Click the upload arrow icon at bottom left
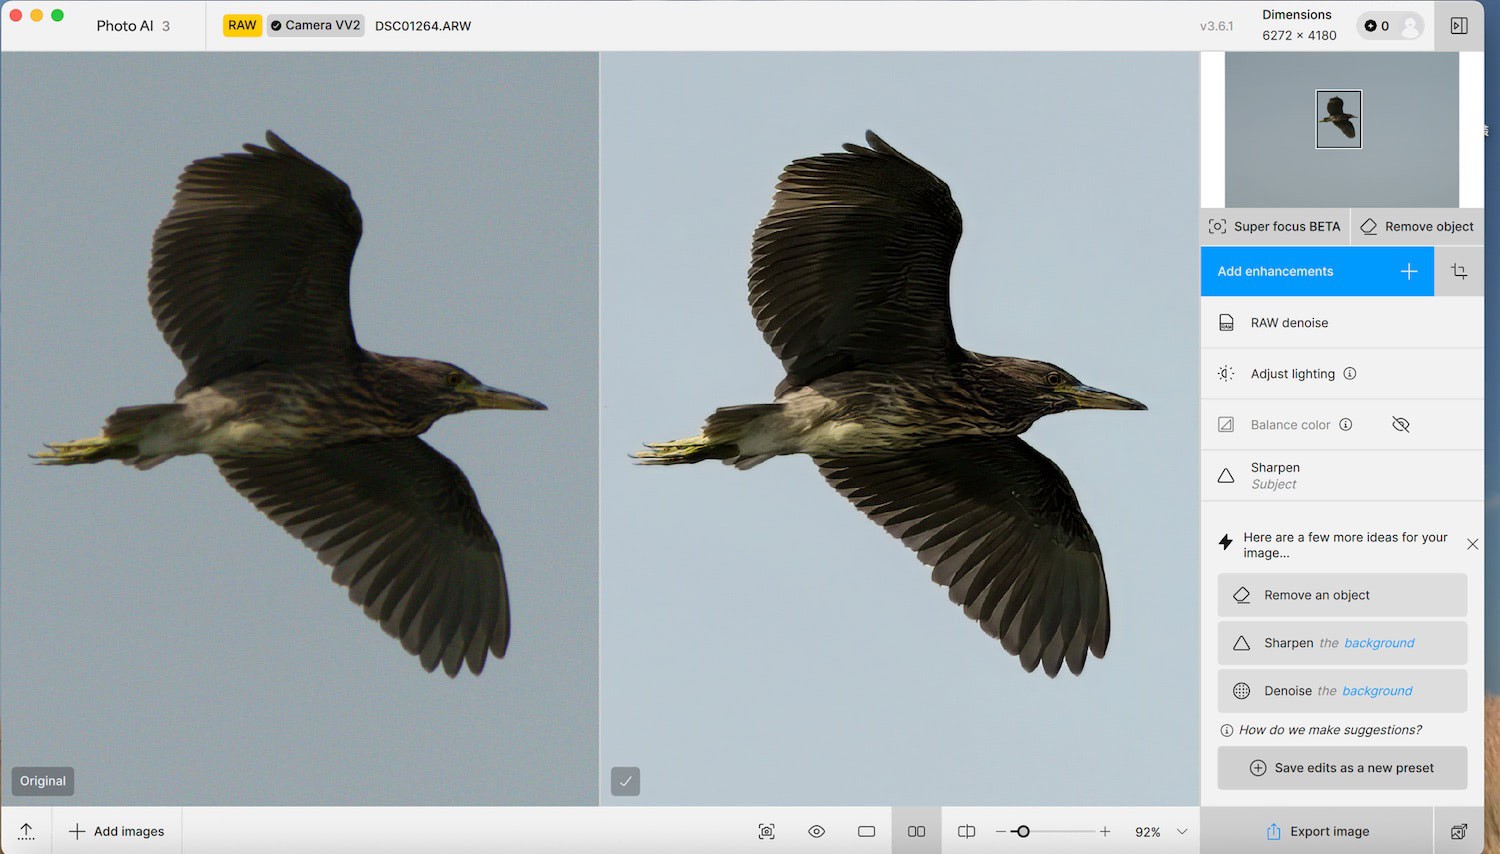Image resolution: width=1500 pixels, height=854 pixels. 26,831
